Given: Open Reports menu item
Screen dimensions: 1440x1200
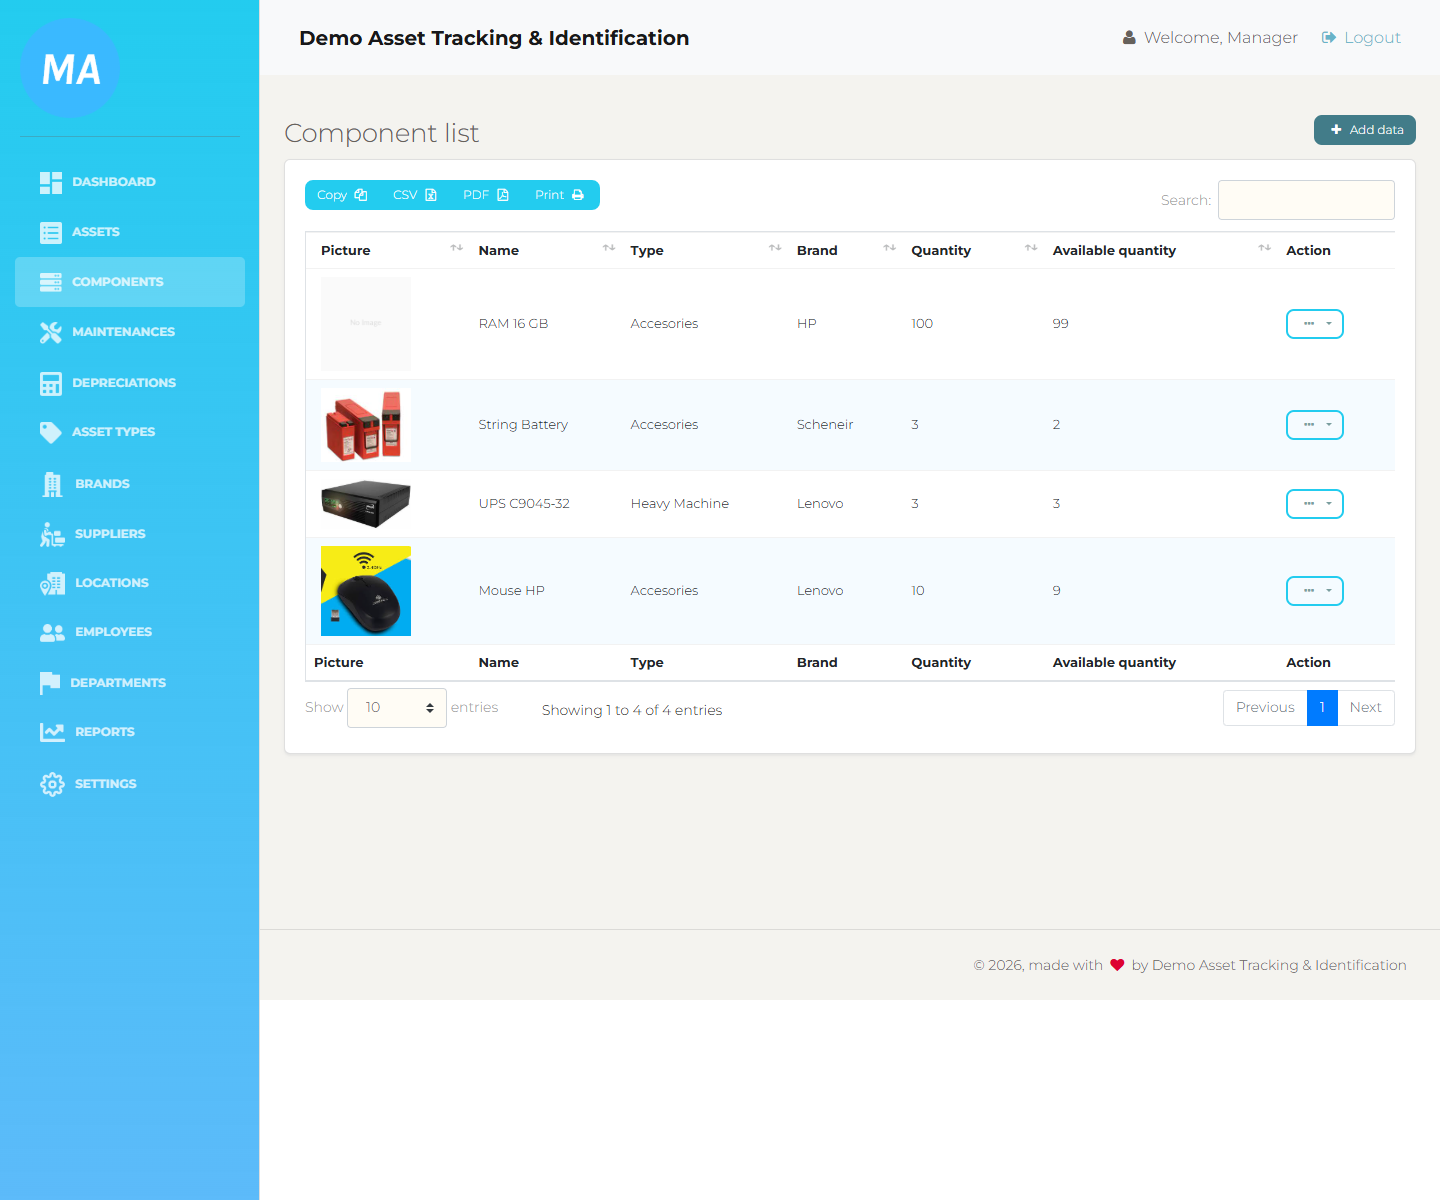Looking at the screenshot, I should pos(130,732).
